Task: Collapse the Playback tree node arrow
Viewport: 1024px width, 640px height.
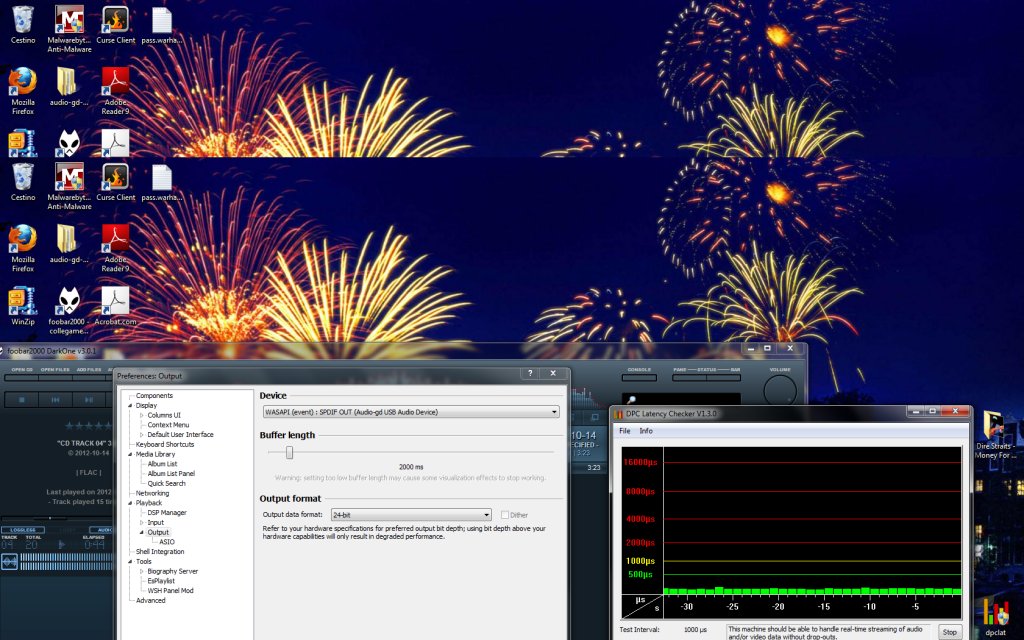Action: click(131, 503)
